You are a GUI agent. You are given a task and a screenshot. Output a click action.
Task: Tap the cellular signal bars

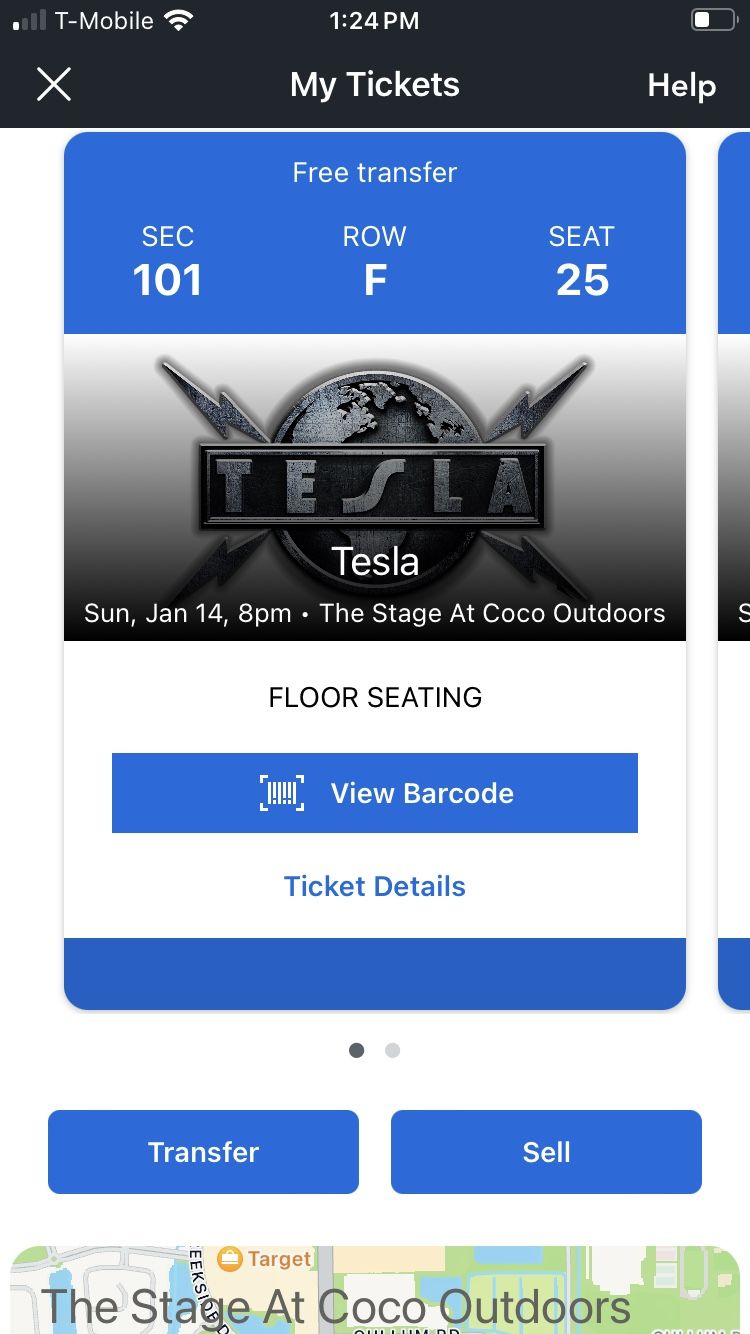click(30, 21)
